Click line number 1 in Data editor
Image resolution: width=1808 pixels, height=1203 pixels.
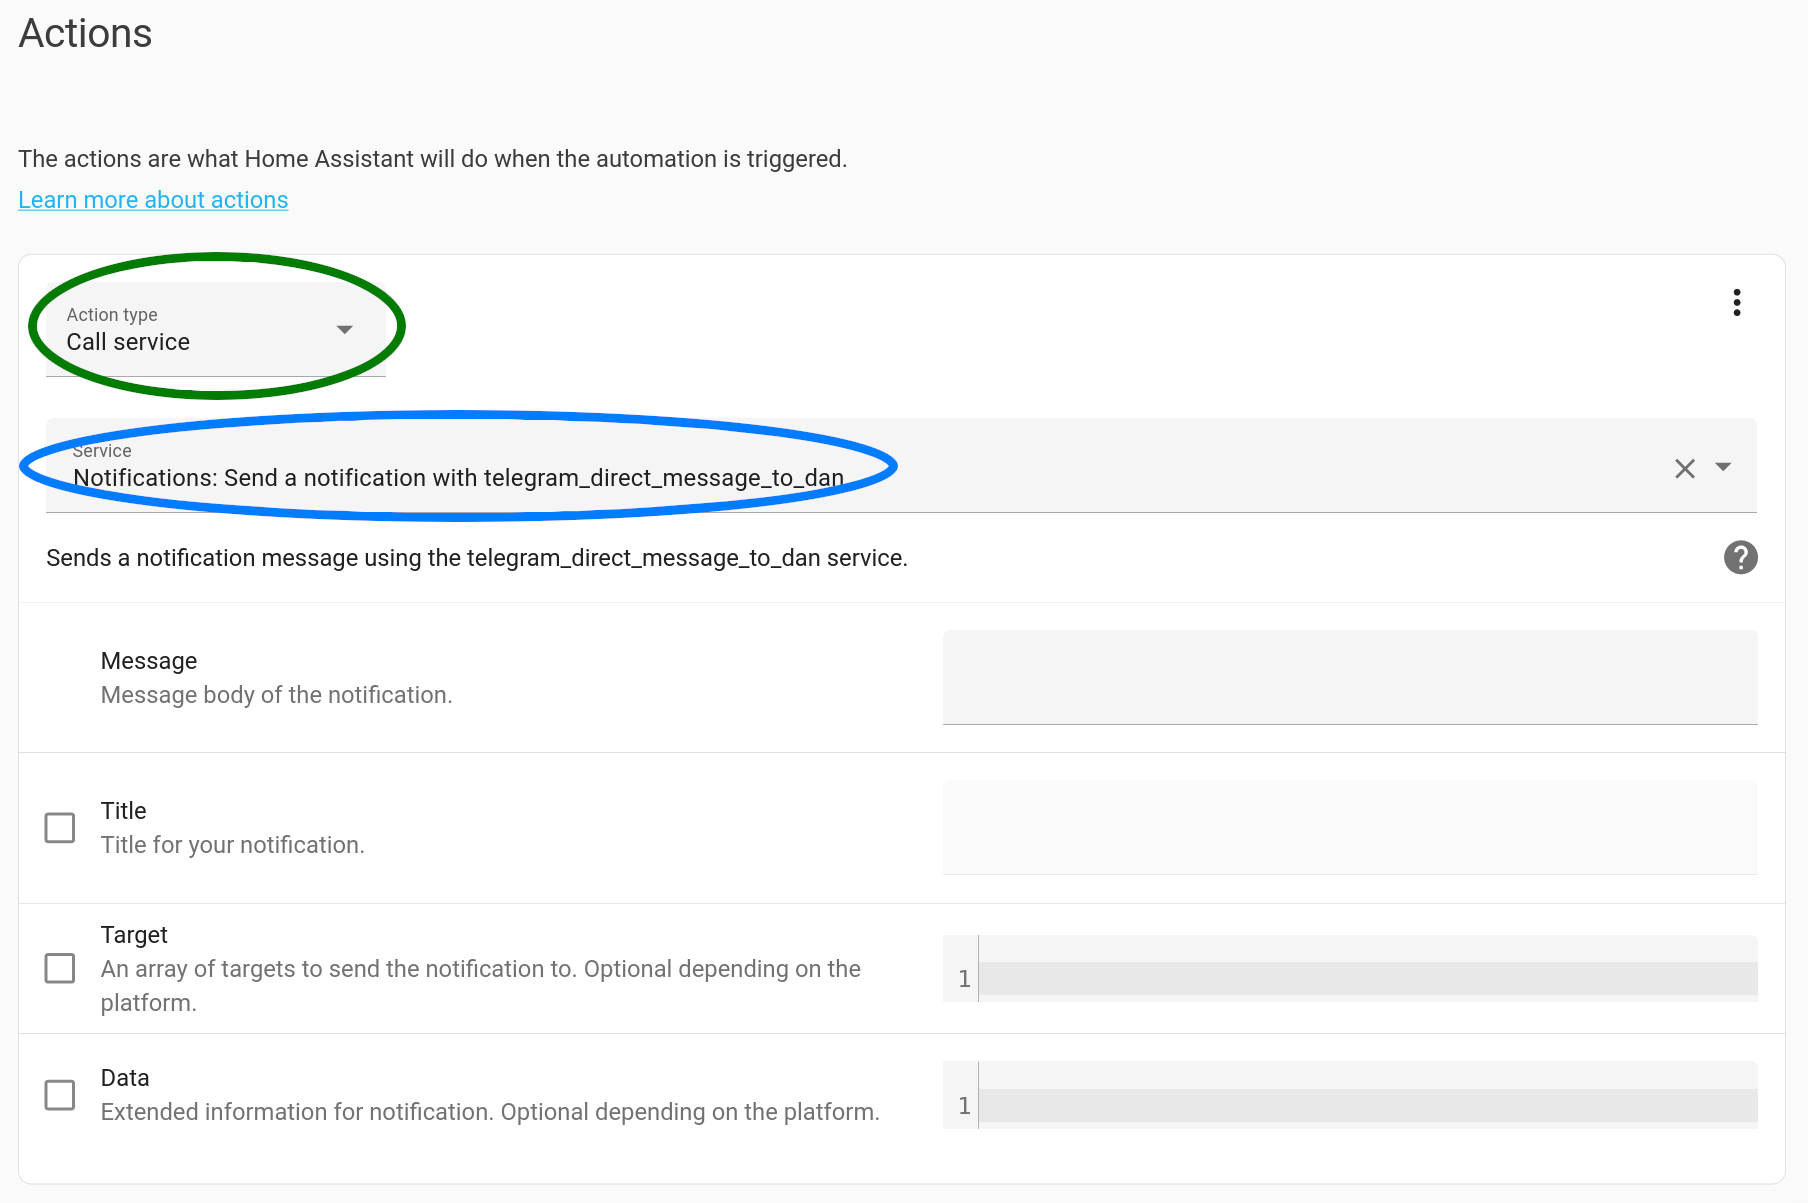tap(964, 1106)
